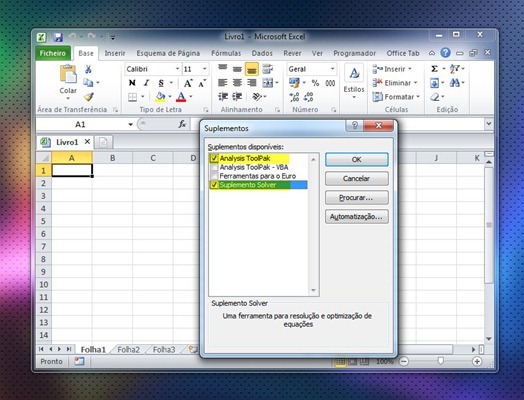
Task: Click the red font color A icon
Action: [x=181, y=97]
